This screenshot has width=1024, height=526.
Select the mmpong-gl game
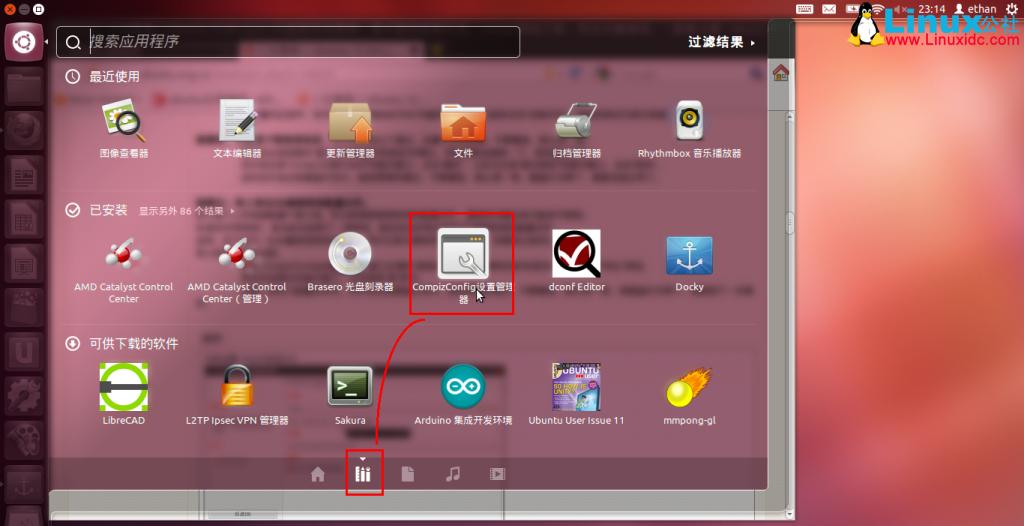690,394
